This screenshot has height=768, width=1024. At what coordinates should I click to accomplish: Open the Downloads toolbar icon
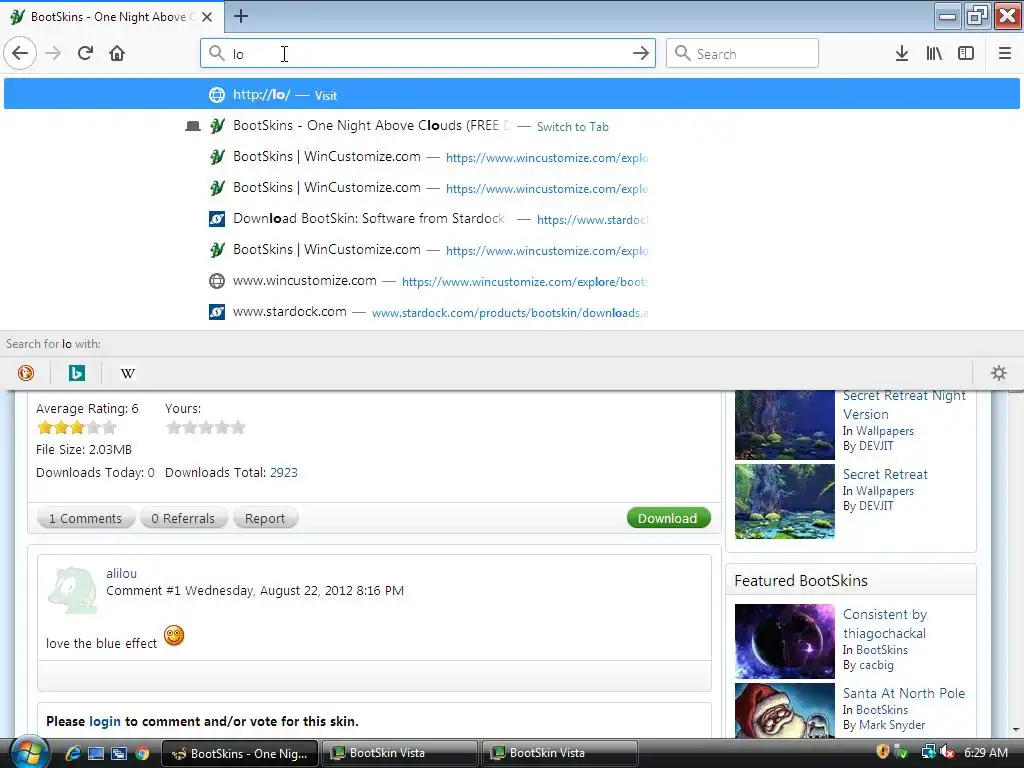tap(901, 53)
